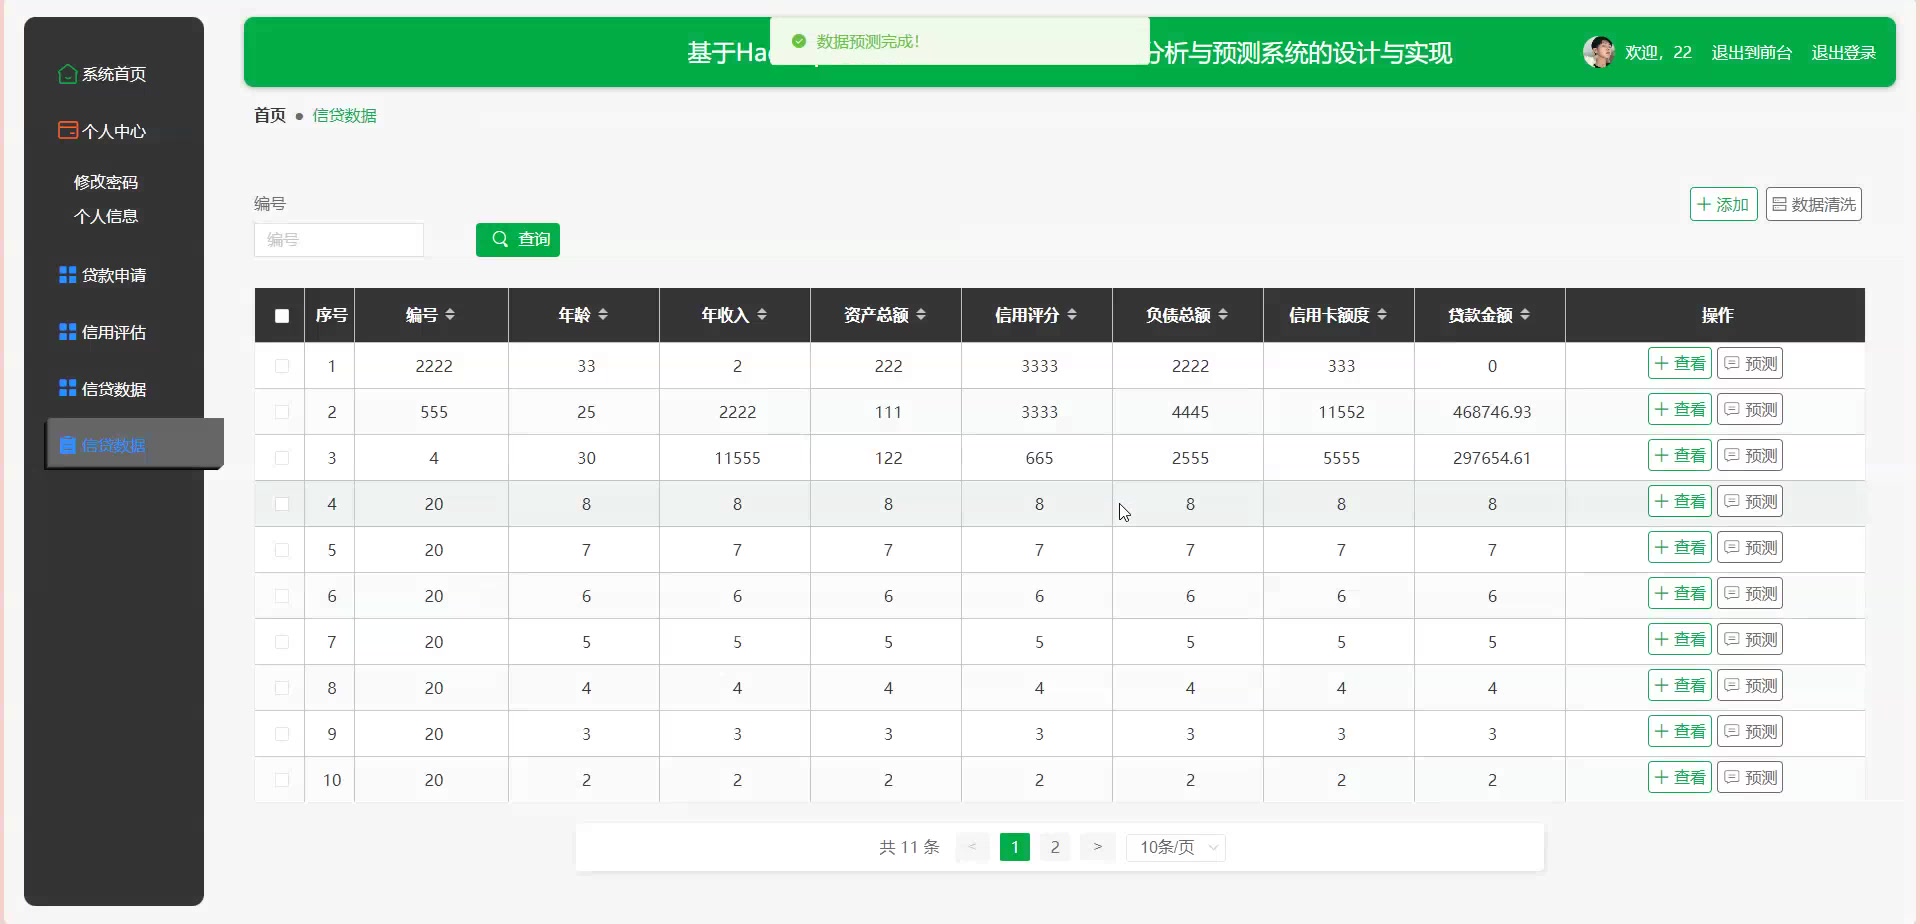Sort by 编号 column arrows
Viewport: 1920px width, 924px height.
(x=450, y=315)
